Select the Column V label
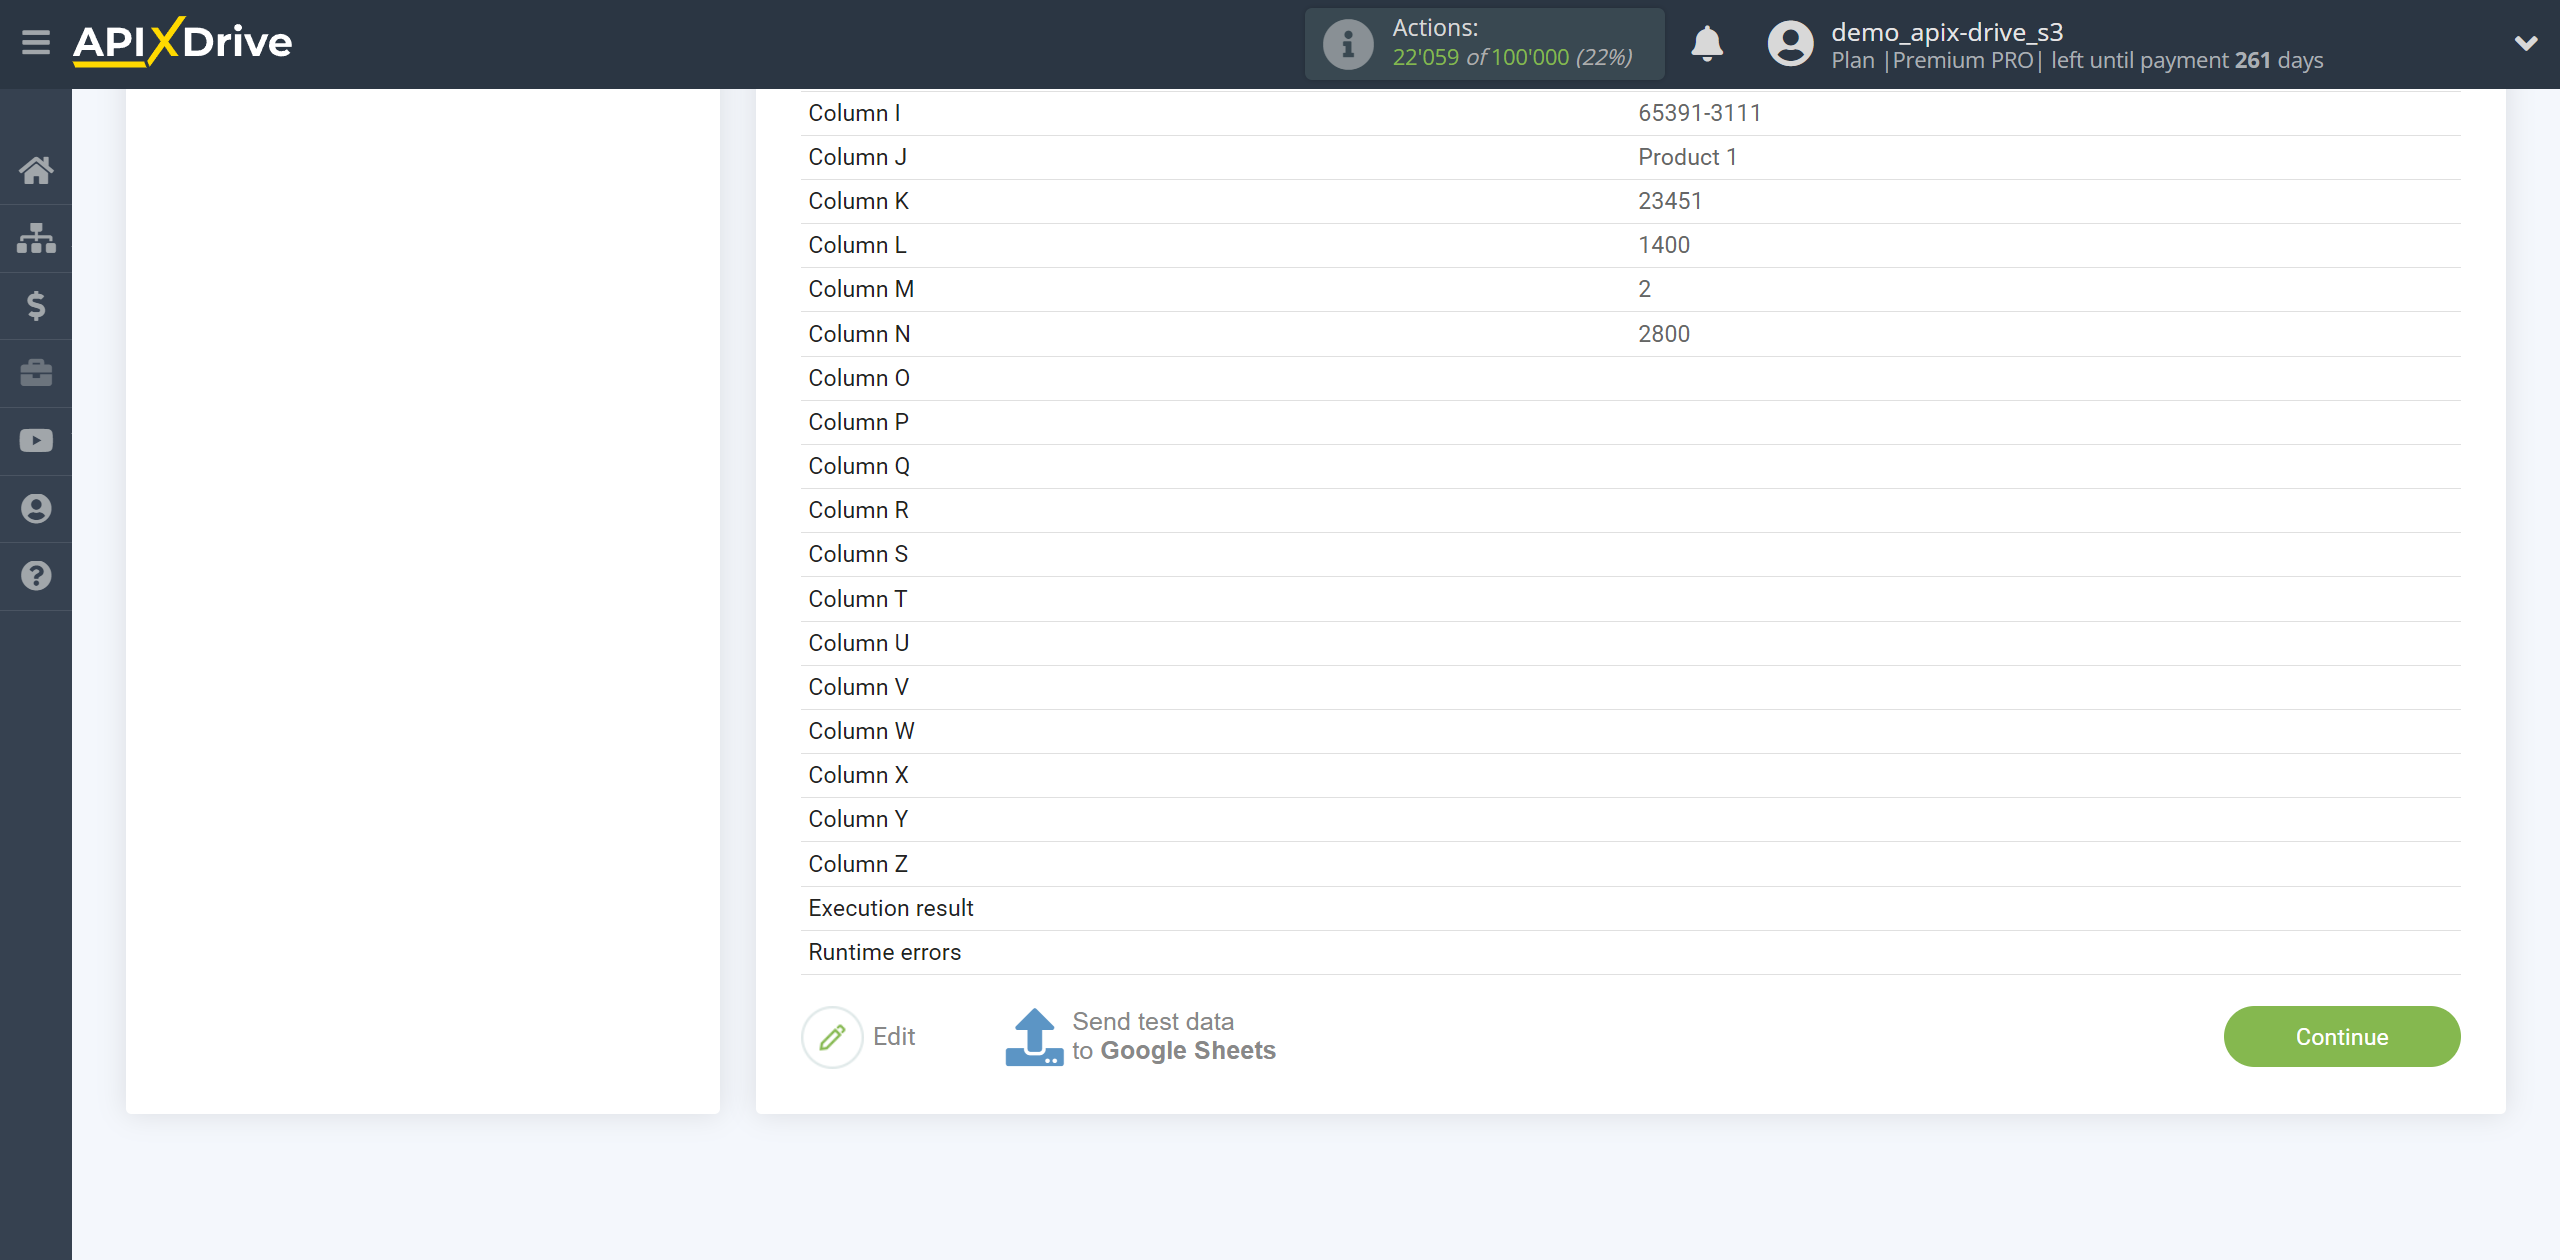Screen dimensions: 2560x1260 coord(859,687)
